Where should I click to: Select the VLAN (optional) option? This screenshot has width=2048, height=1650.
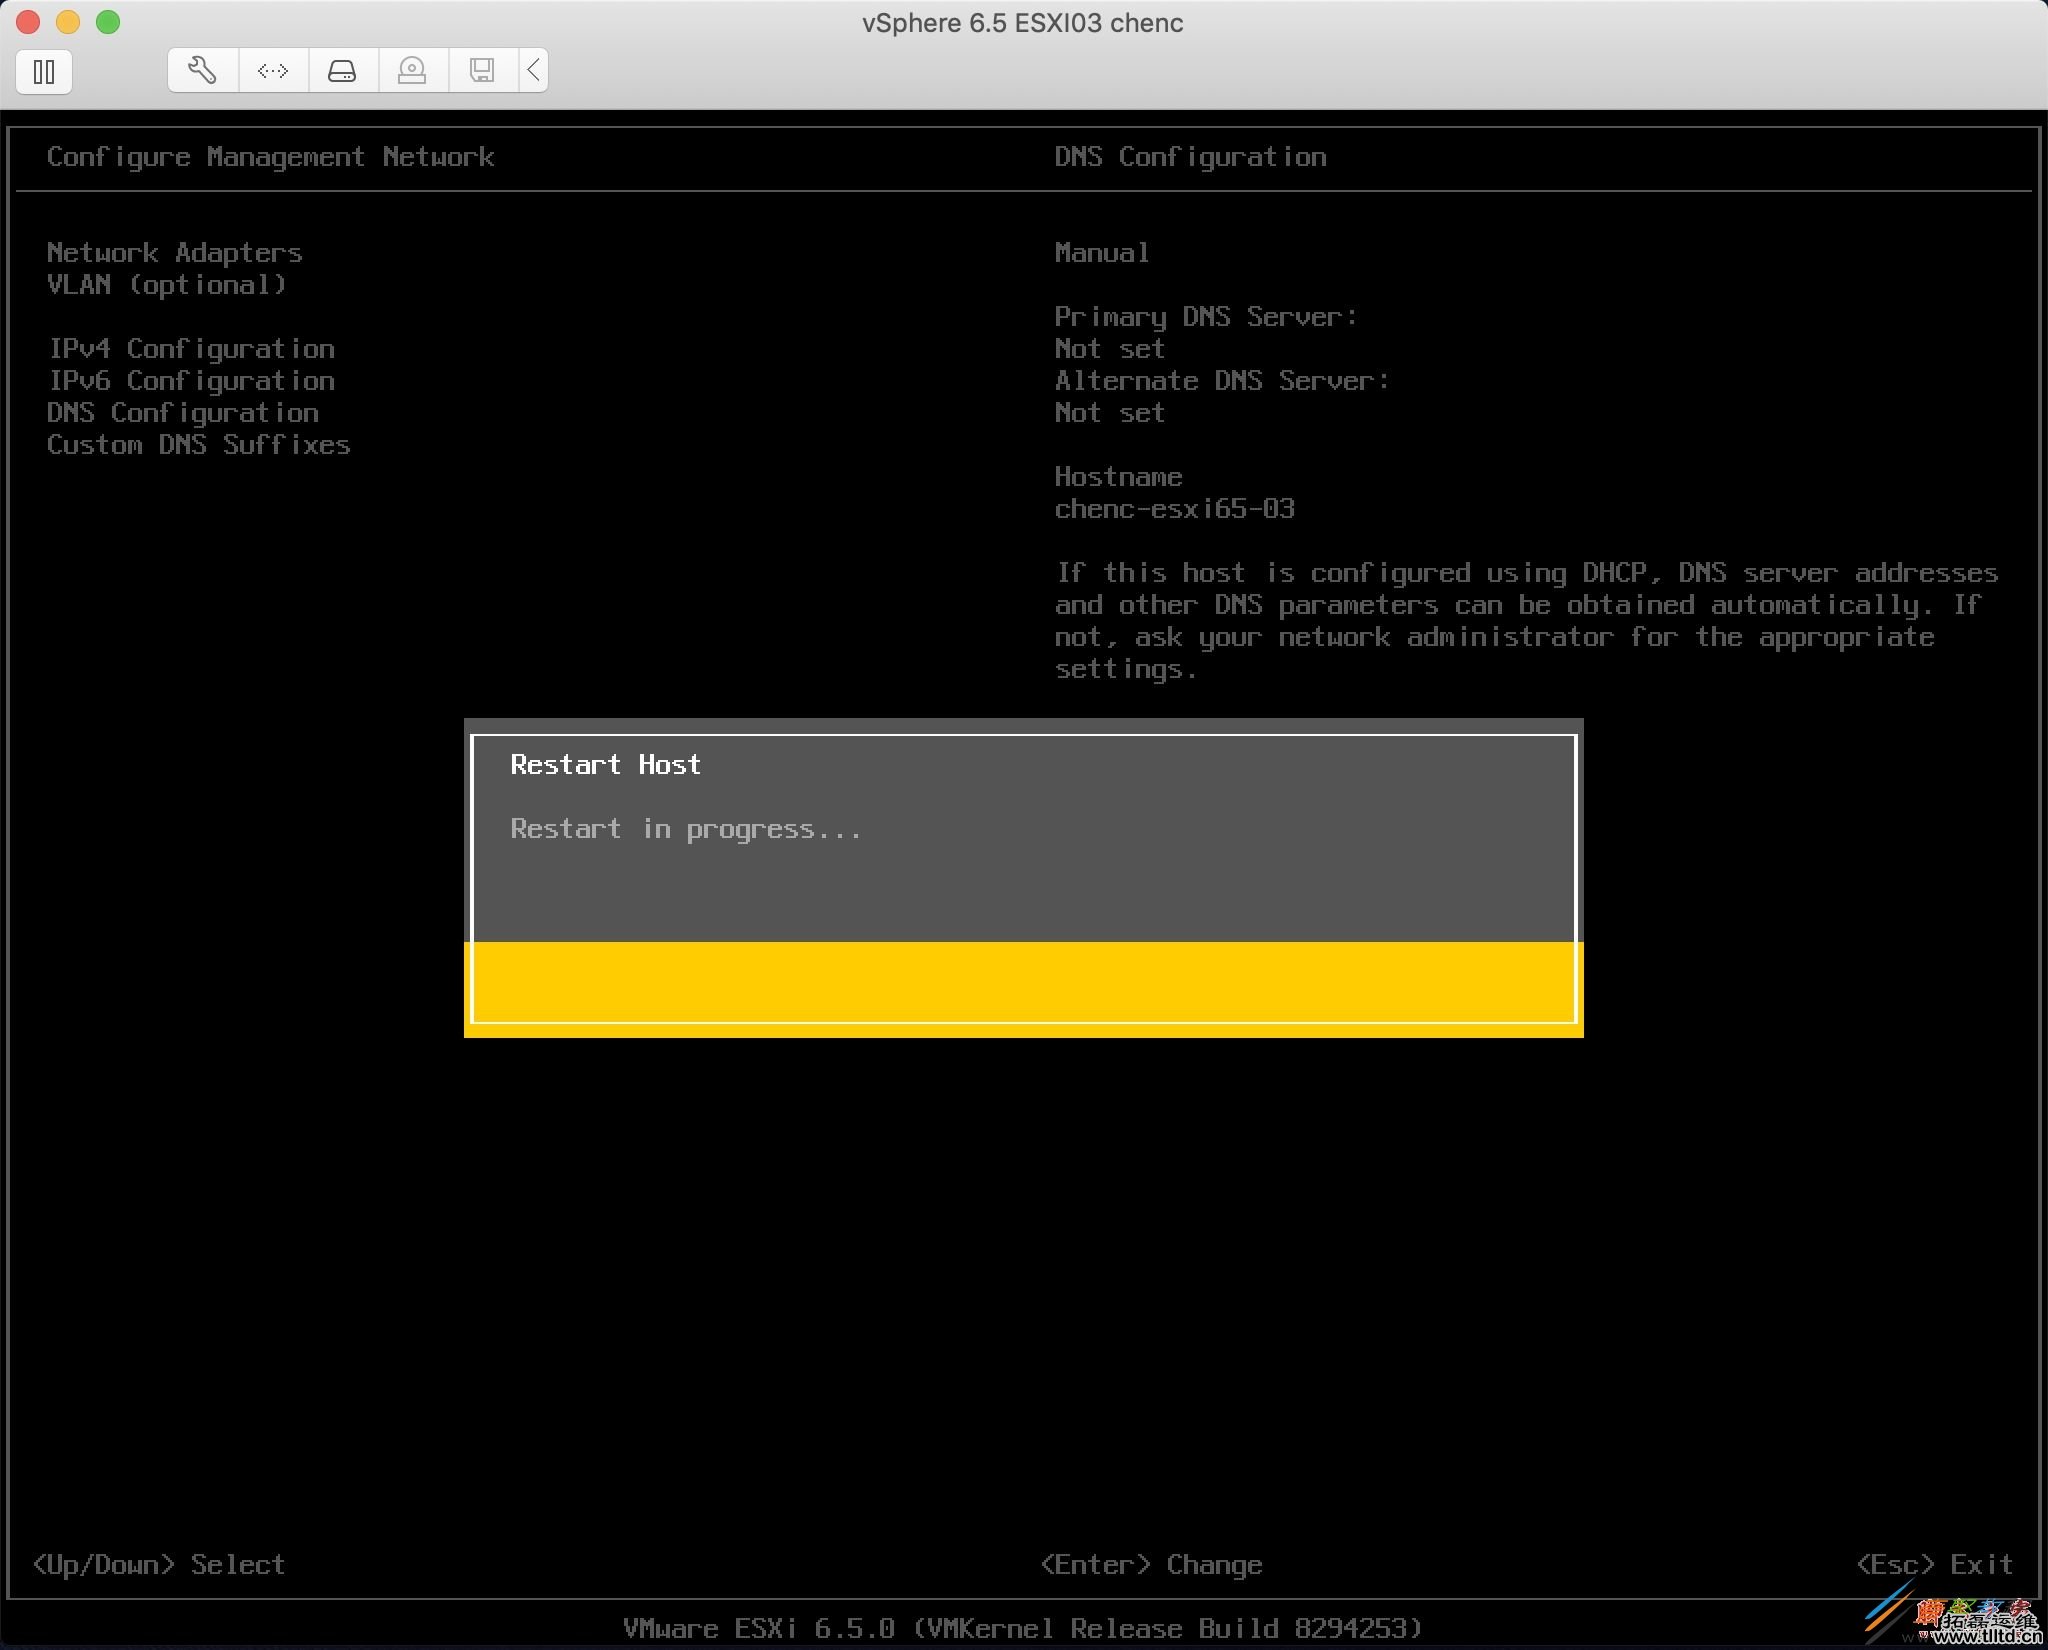tap(167, 284)
